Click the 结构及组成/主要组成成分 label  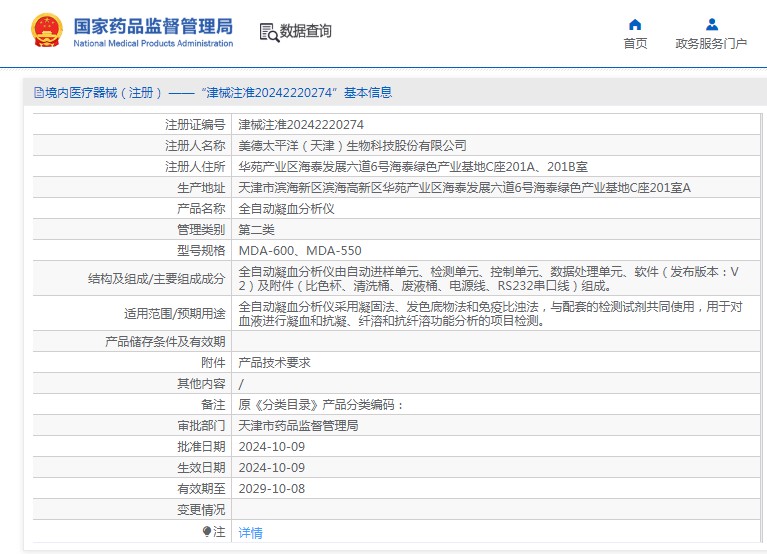coord(157,279)
